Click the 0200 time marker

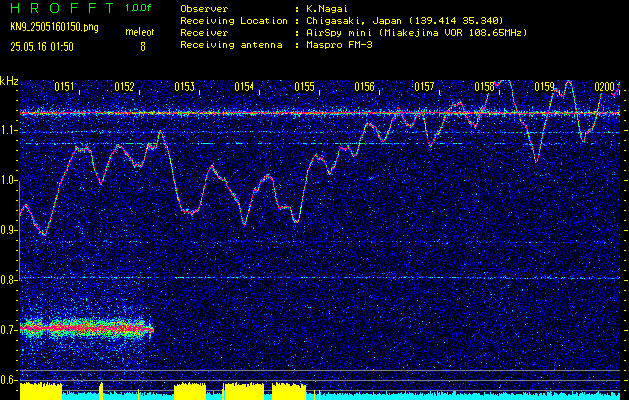(605, 86)
